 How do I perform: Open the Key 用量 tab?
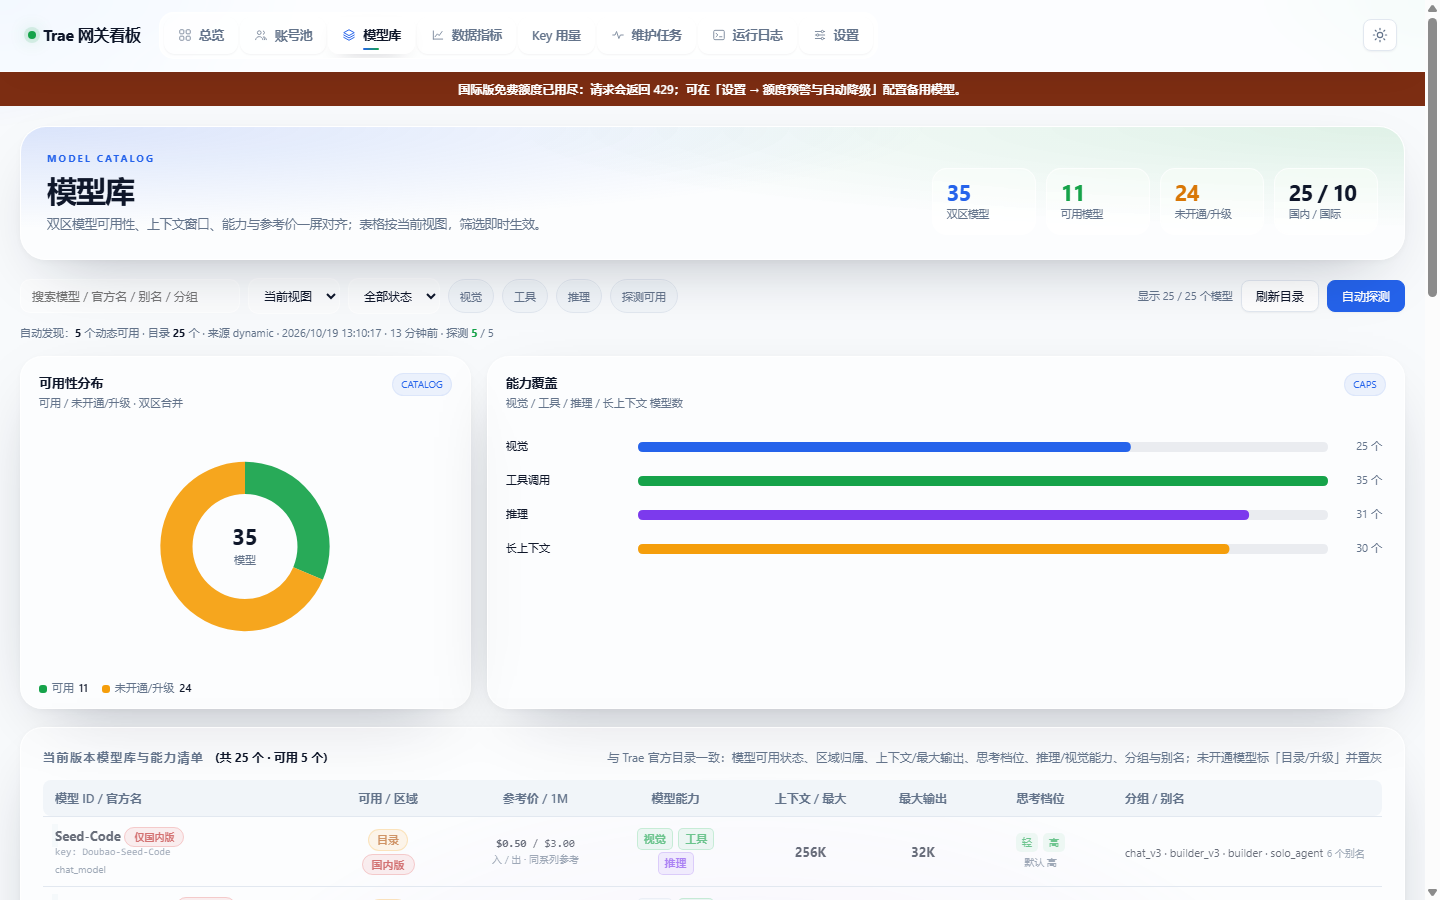pyautogui.click(x=556, y=35)
